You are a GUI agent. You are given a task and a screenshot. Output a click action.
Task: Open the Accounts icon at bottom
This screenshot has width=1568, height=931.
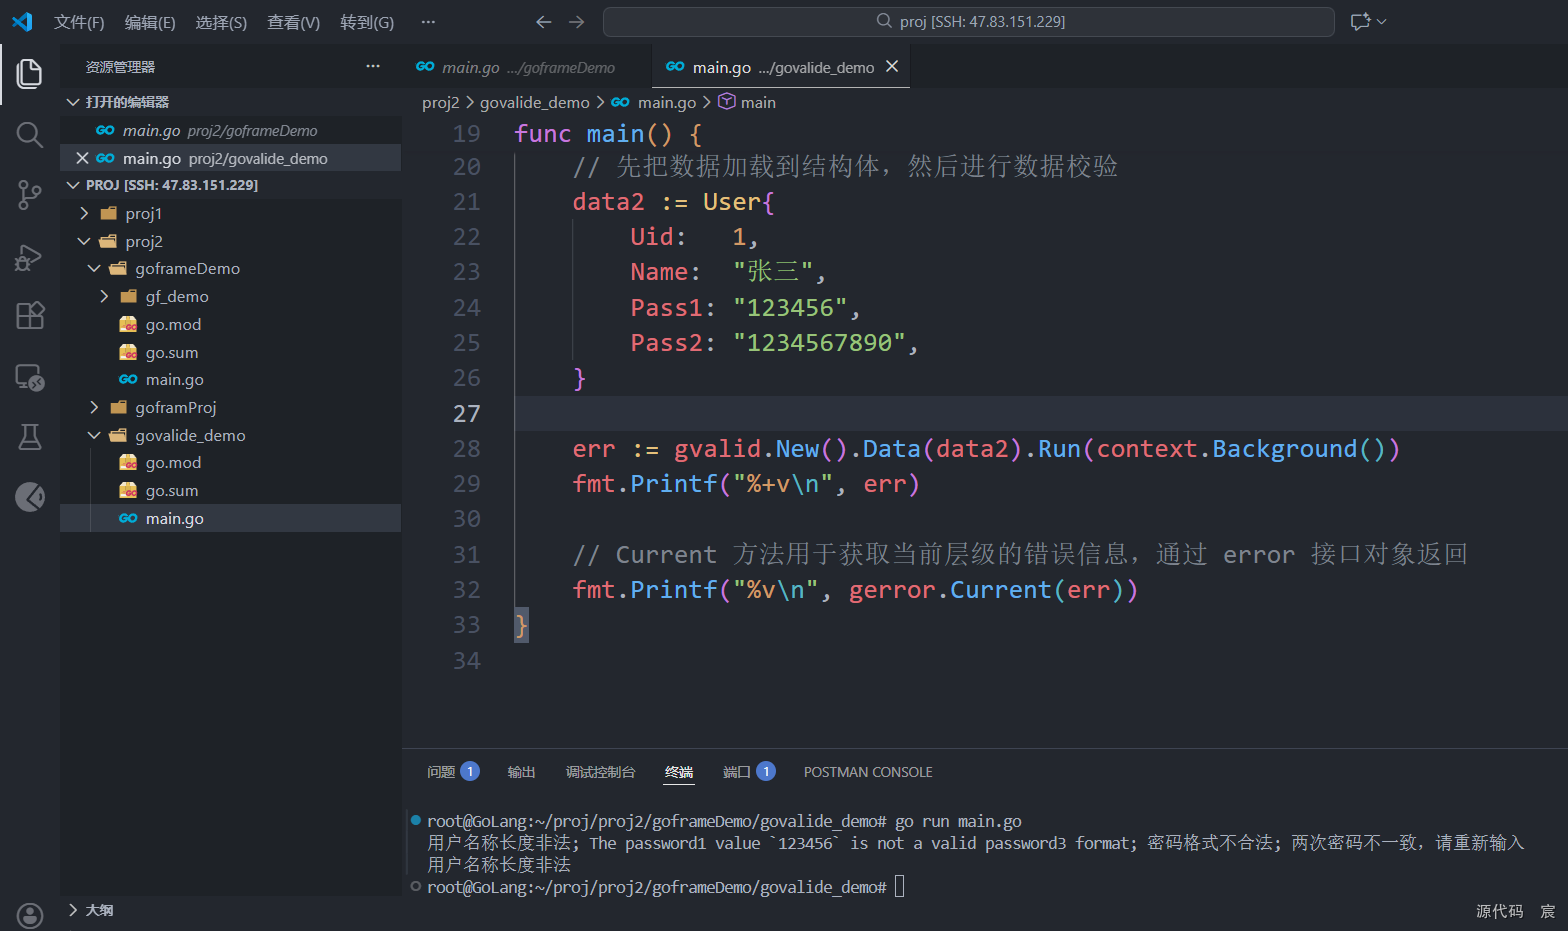(x=30, y=914)
